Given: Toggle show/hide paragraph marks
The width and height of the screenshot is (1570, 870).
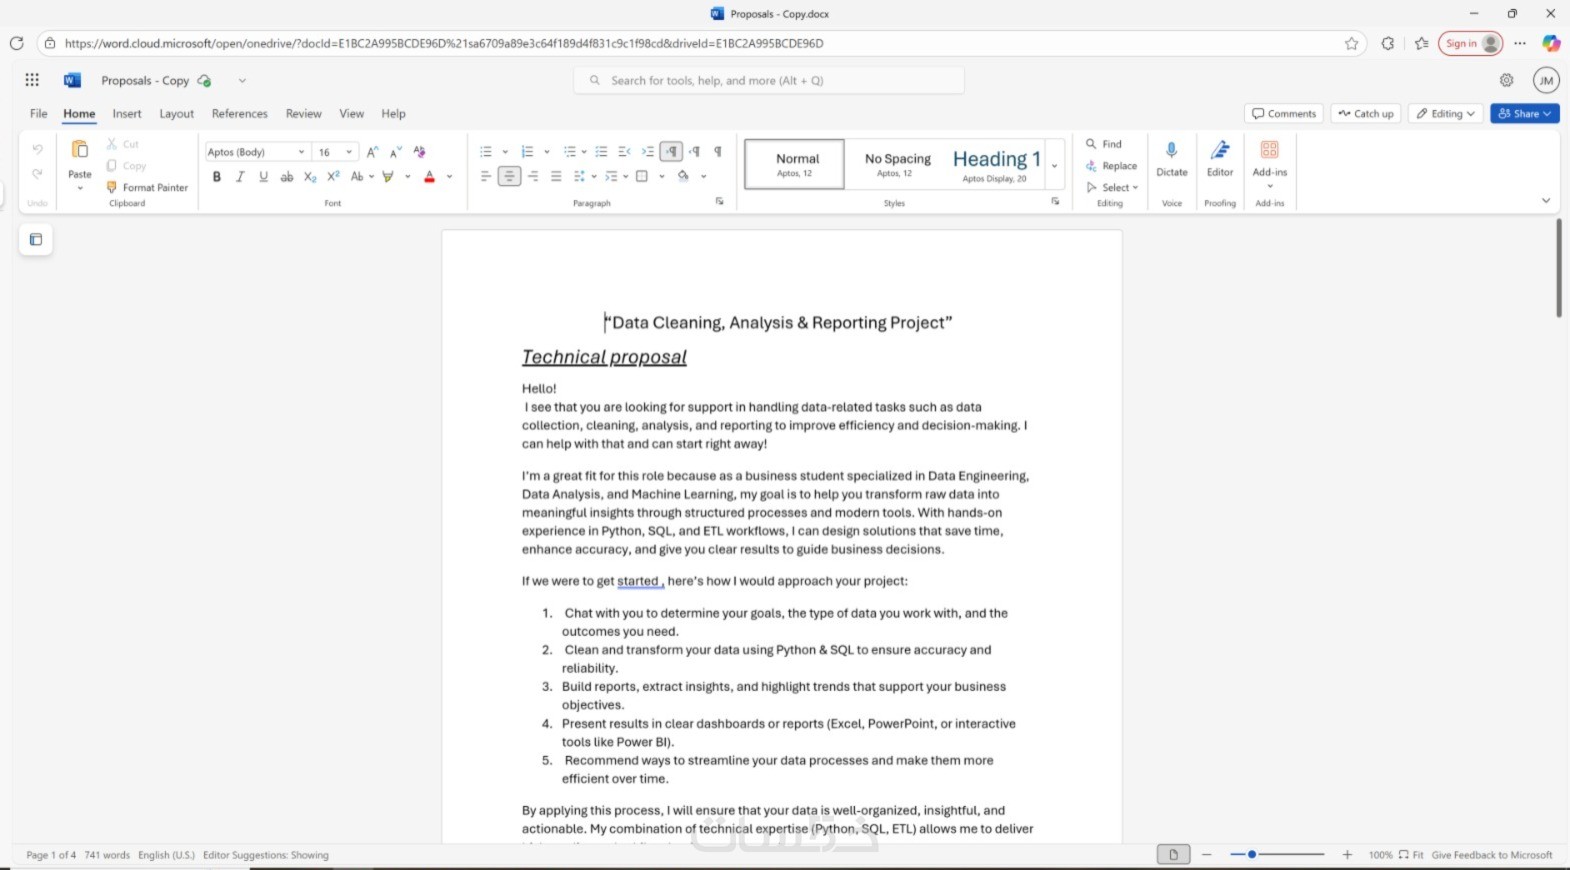Looking at the screenshot, I should pos(718,152).
